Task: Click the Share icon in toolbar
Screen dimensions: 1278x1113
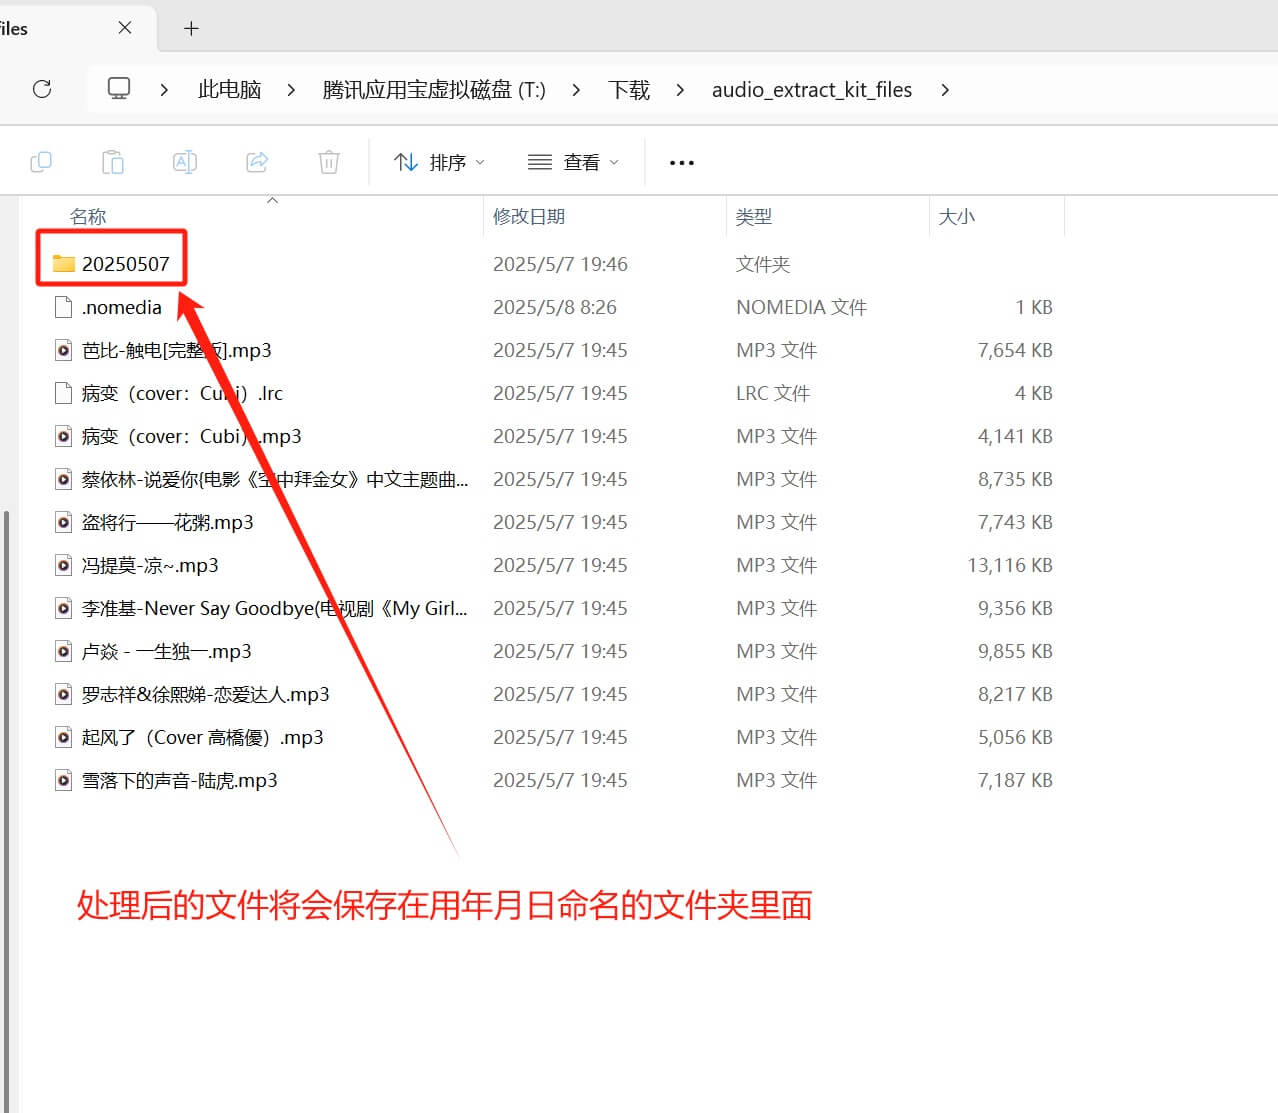Action: click(257, 162)
